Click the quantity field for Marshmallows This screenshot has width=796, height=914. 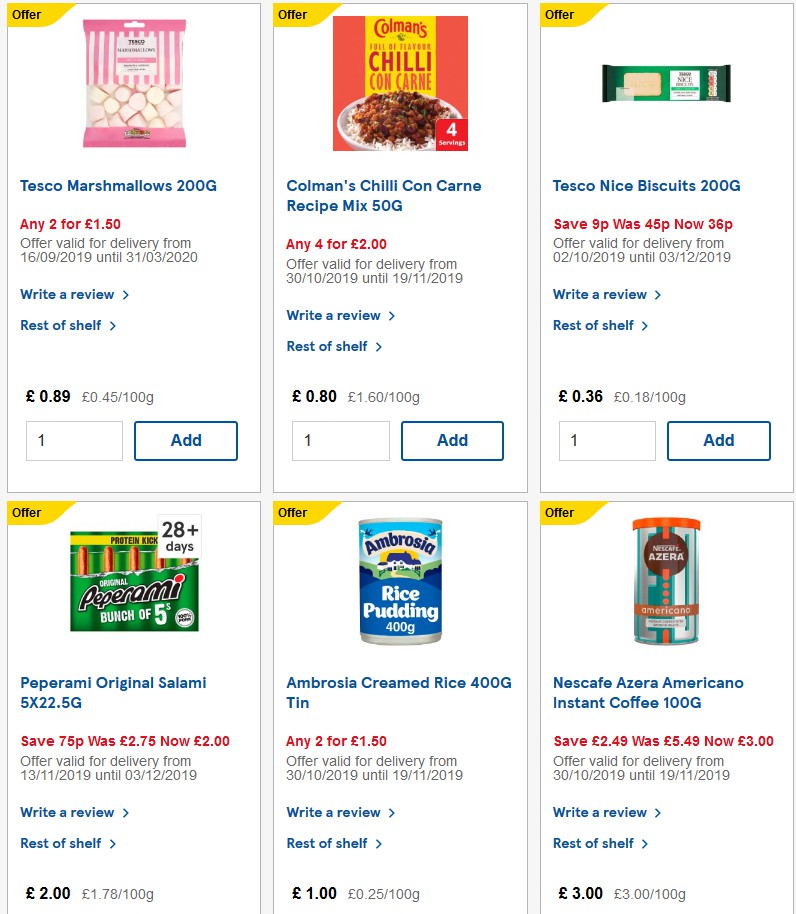[74, 440]
